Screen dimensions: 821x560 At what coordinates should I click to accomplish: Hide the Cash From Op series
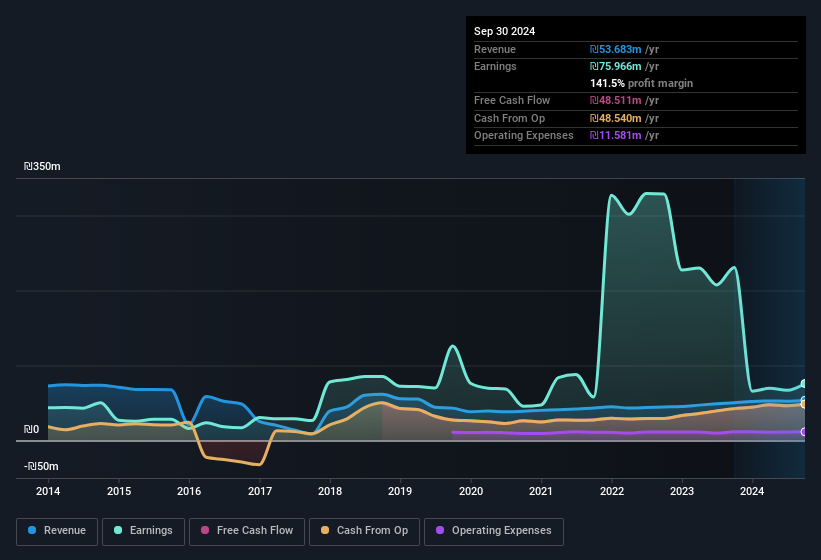tap(364, 531)
